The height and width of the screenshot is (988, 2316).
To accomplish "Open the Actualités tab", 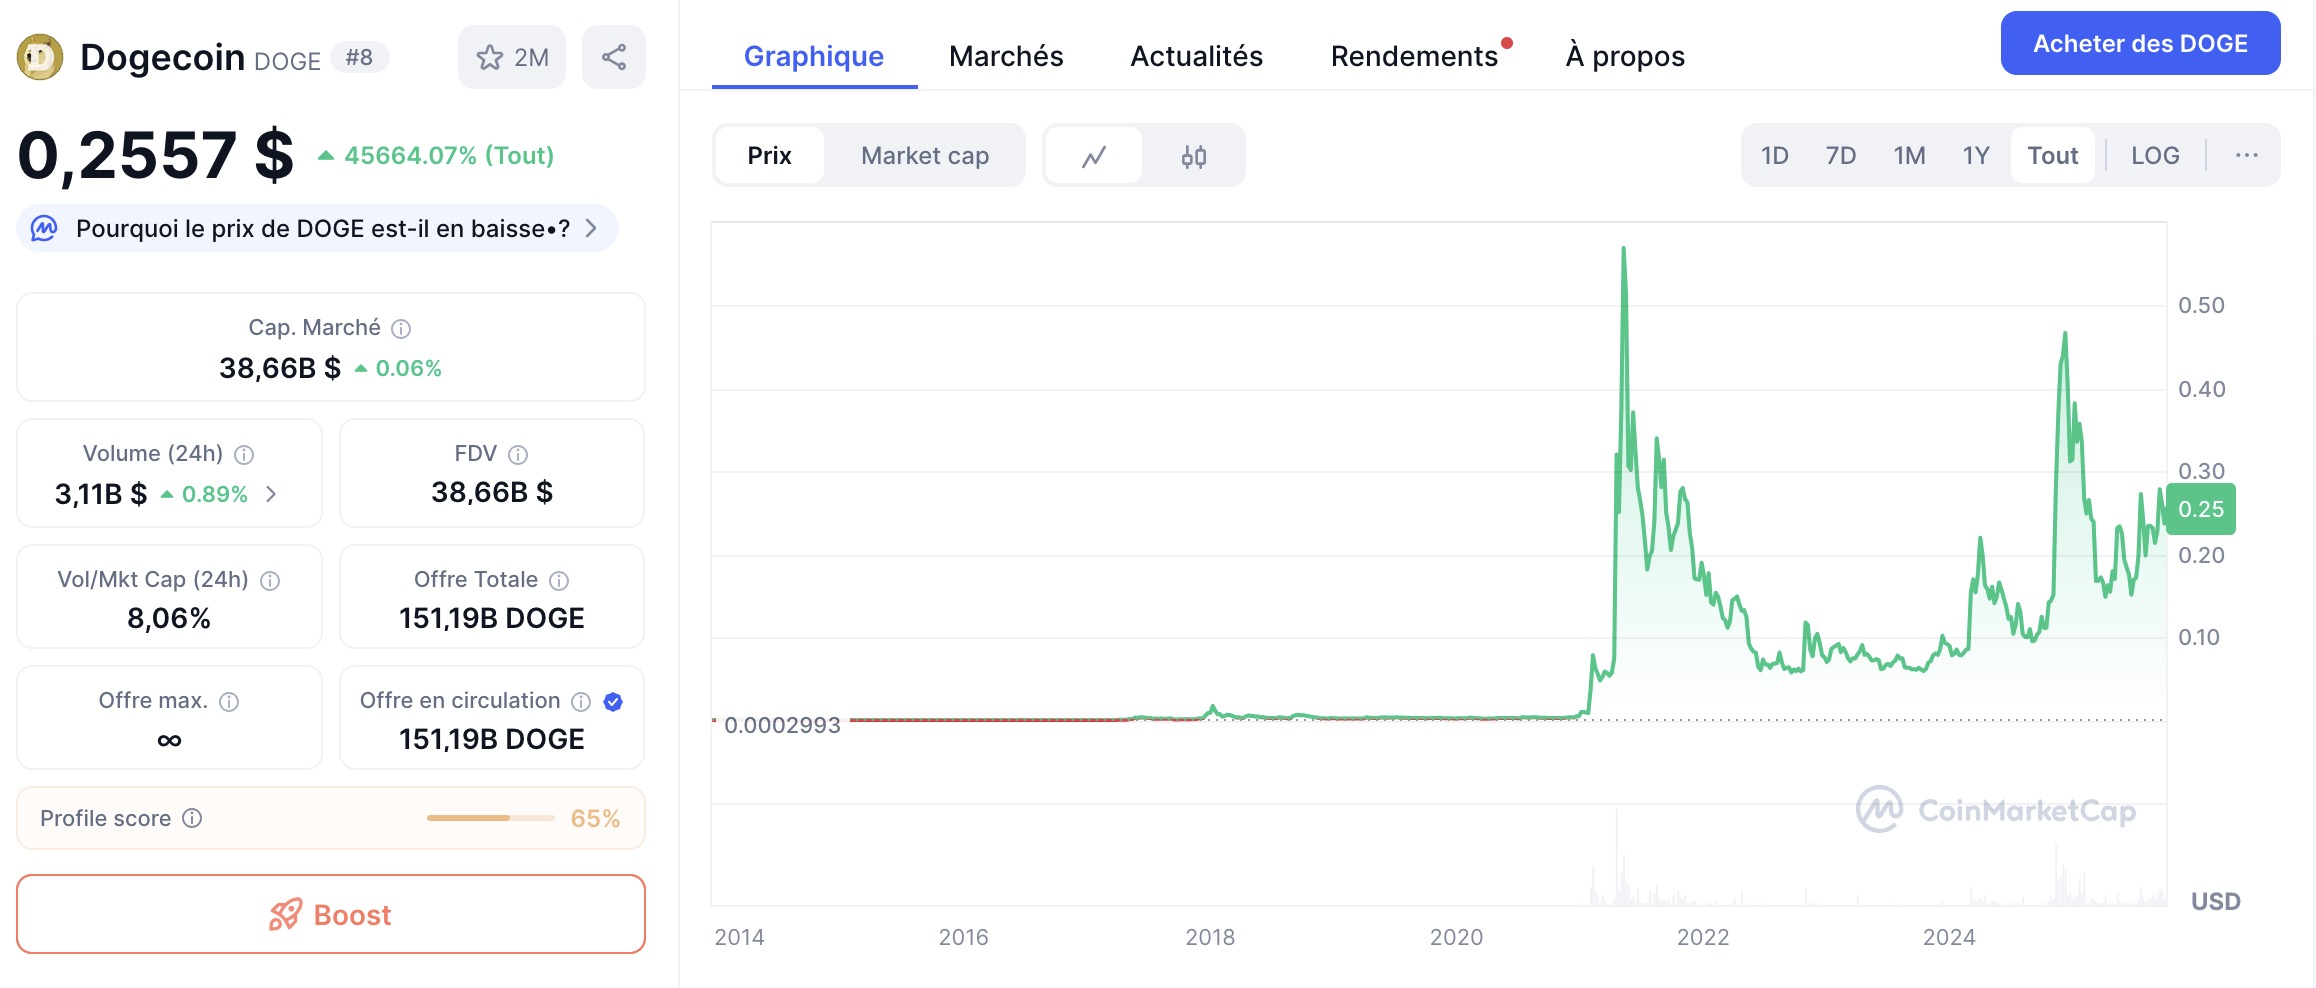I will coord(1196,56).
